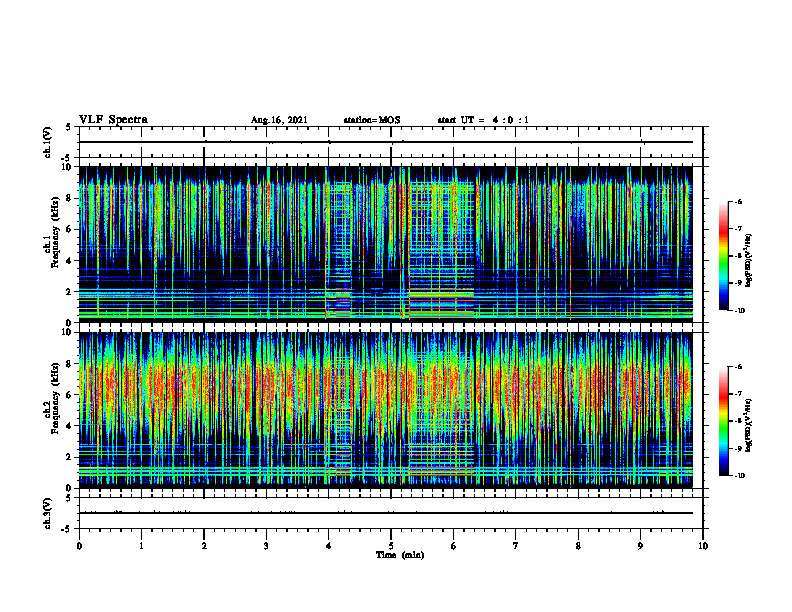Screen dimensions: 792x612
Task: Click "-6" tick on ch.1 color bar
Action: [x=738, y=201]
